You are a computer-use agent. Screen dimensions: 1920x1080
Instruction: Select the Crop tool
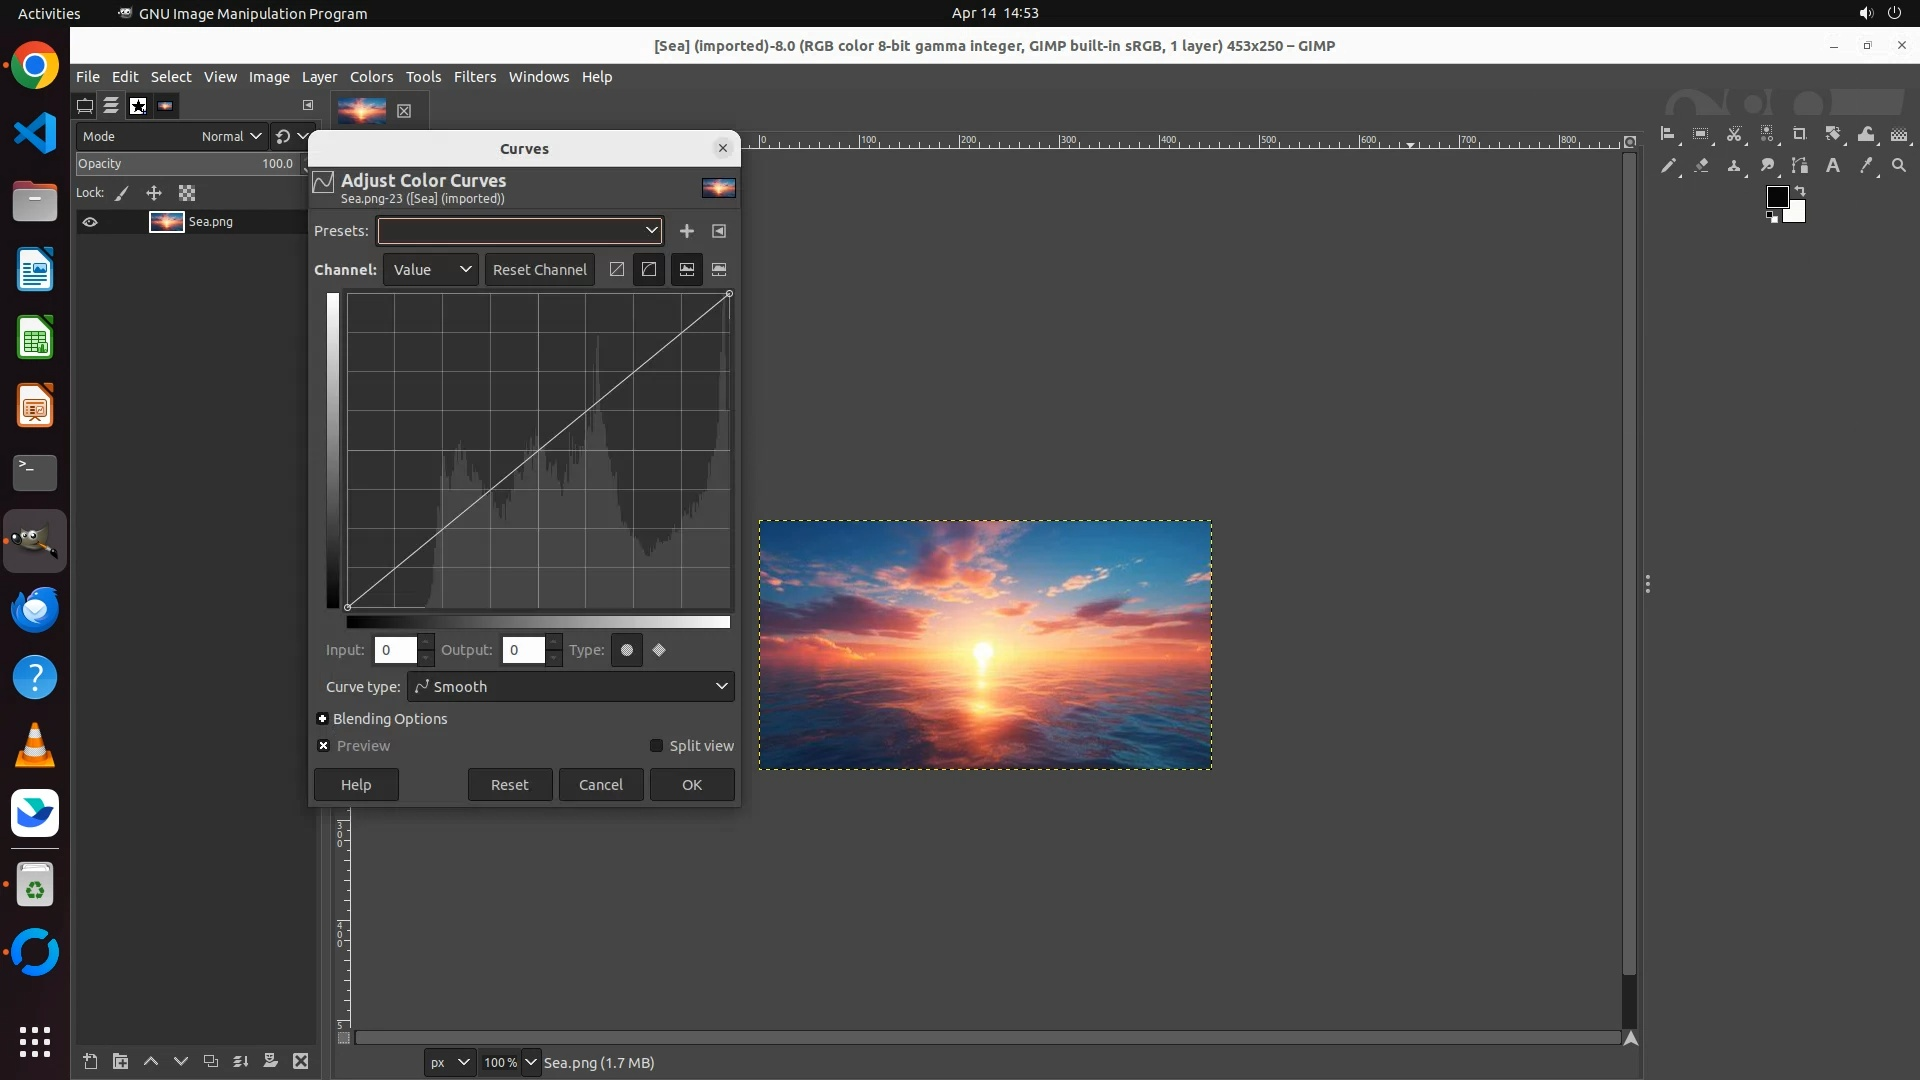pos(1800,134)
